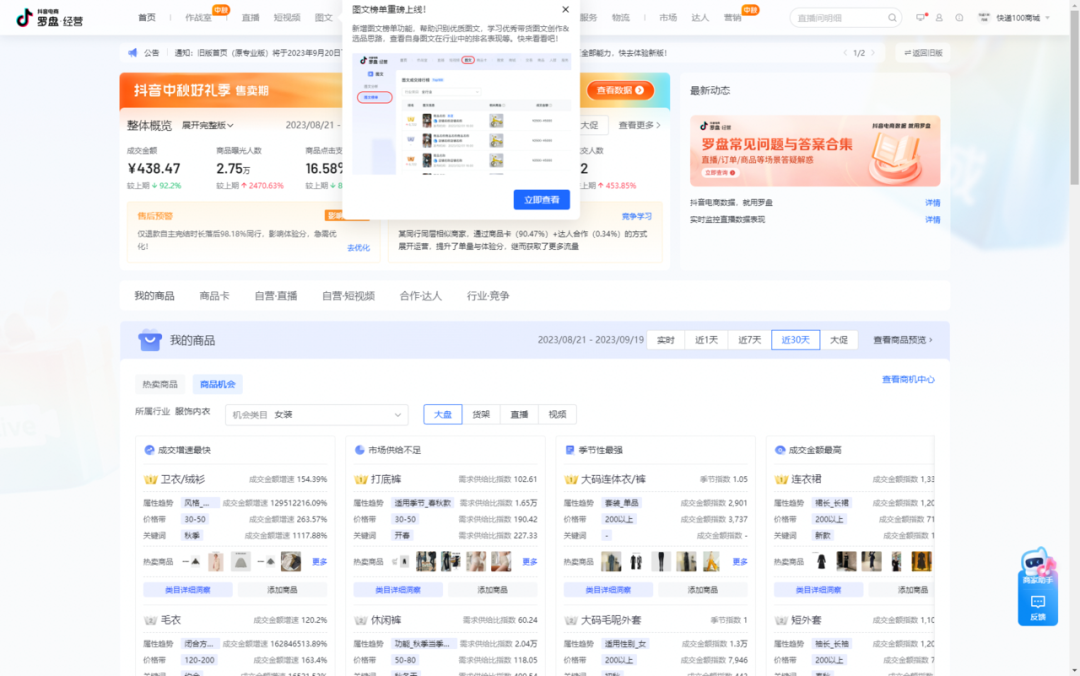
Task: Go to previous announcement arrow
Action: 845,52
